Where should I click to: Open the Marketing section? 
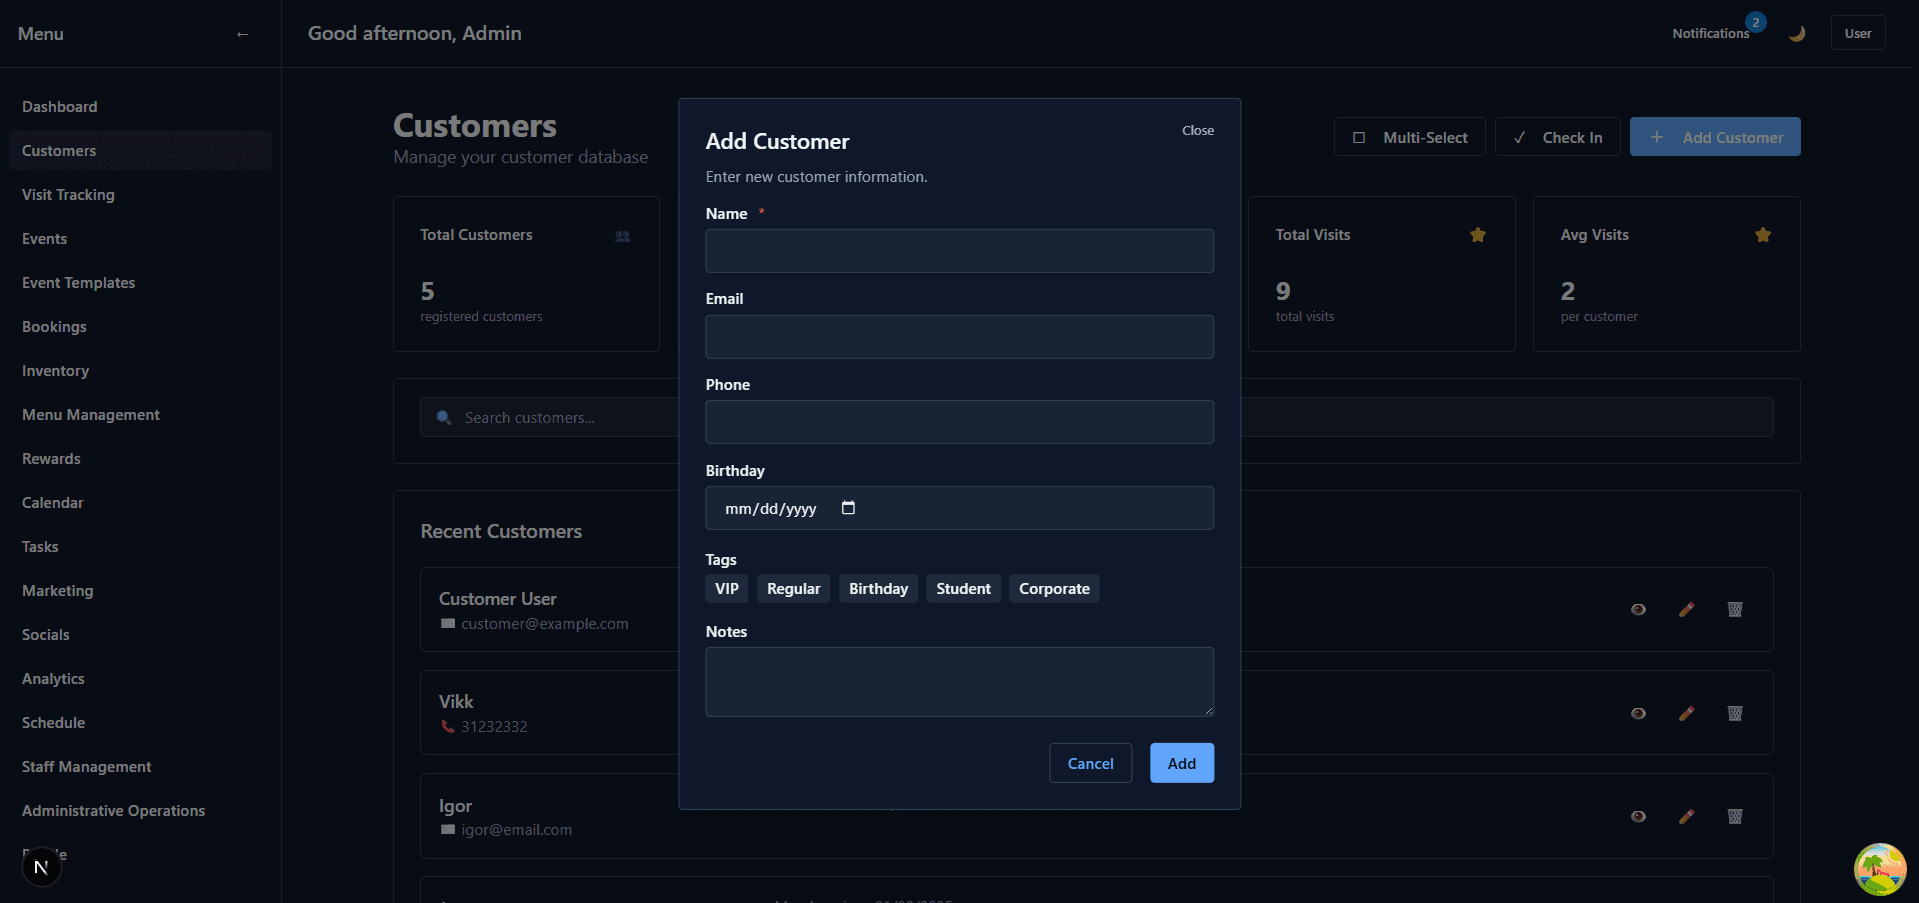click(140, 591)
